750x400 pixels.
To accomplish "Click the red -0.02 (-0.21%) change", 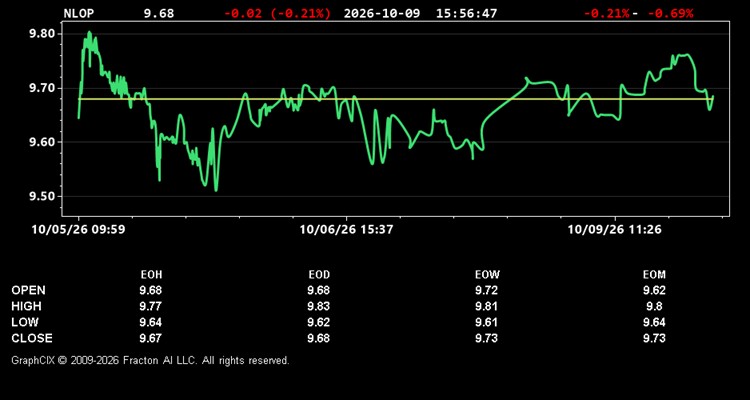I will pyautogui.click(x=277, y=13).
